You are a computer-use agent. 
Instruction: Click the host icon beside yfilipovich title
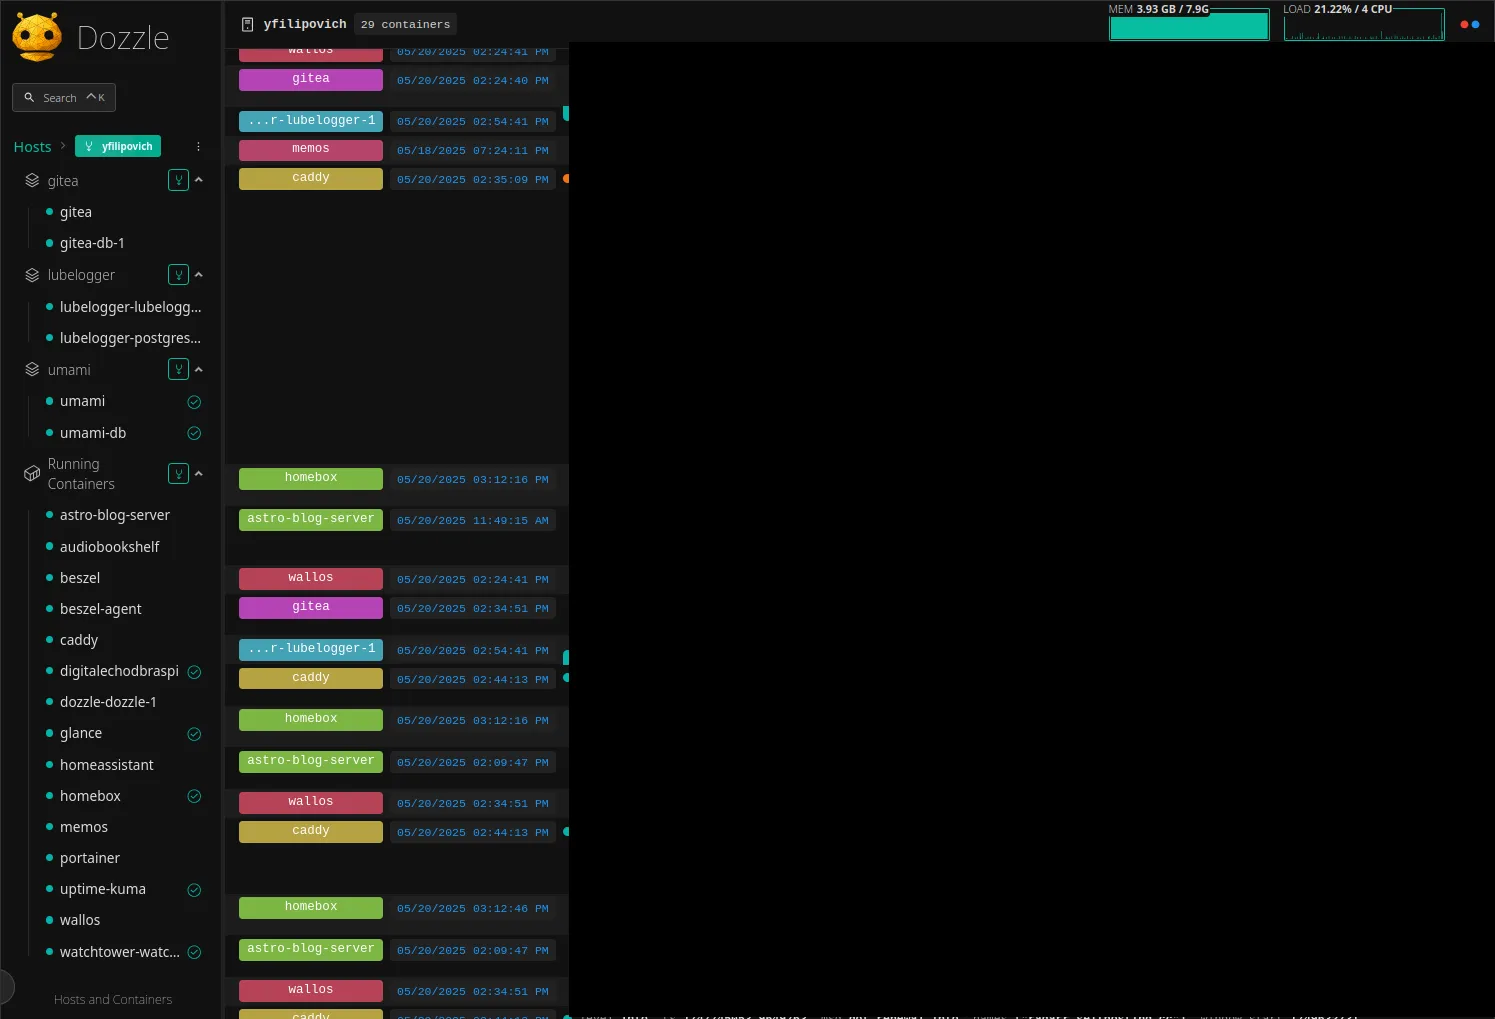(248, 24)
